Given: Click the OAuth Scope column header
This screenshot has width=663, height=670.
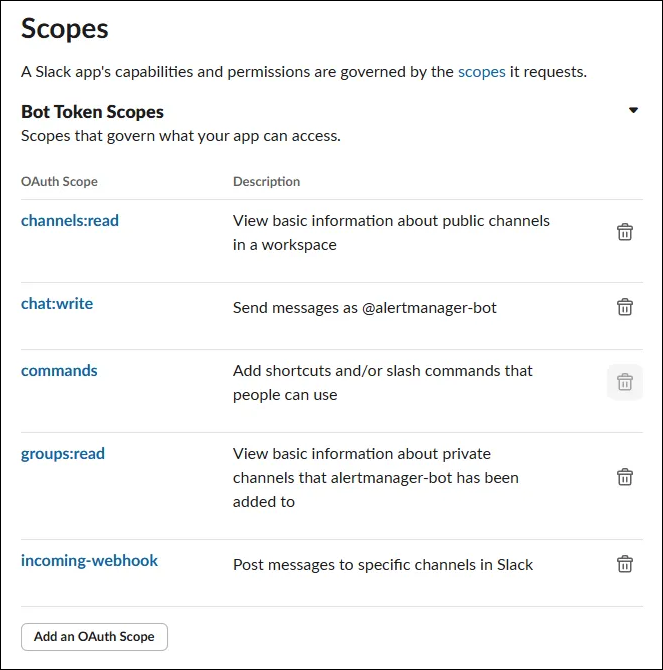Looking at the screenshot, I should pos(59,181).
